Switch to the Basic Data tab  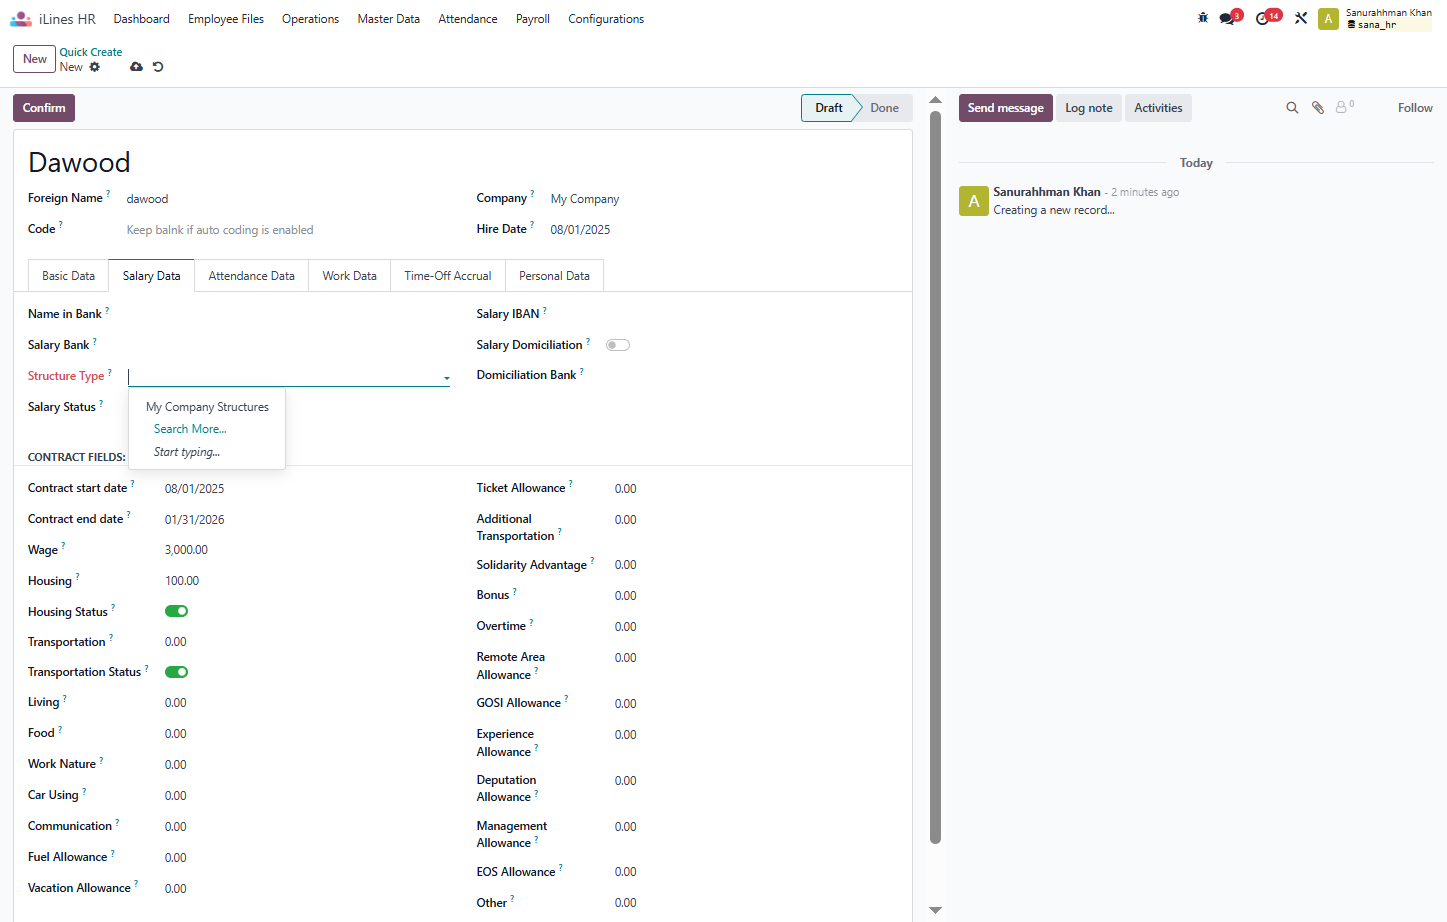click(68, 276)
